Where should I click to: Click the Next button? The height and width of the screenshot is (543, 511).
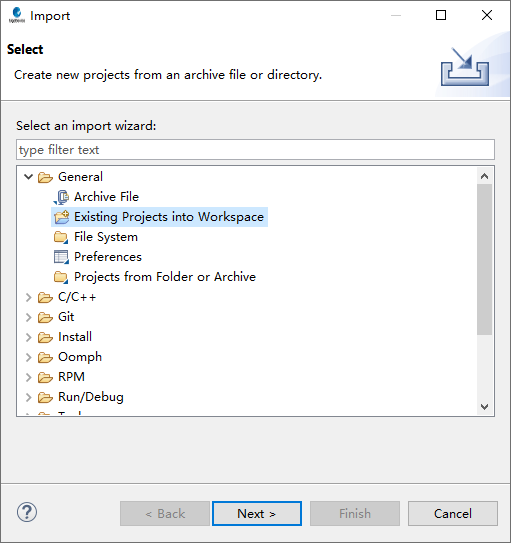pos(257,514)
